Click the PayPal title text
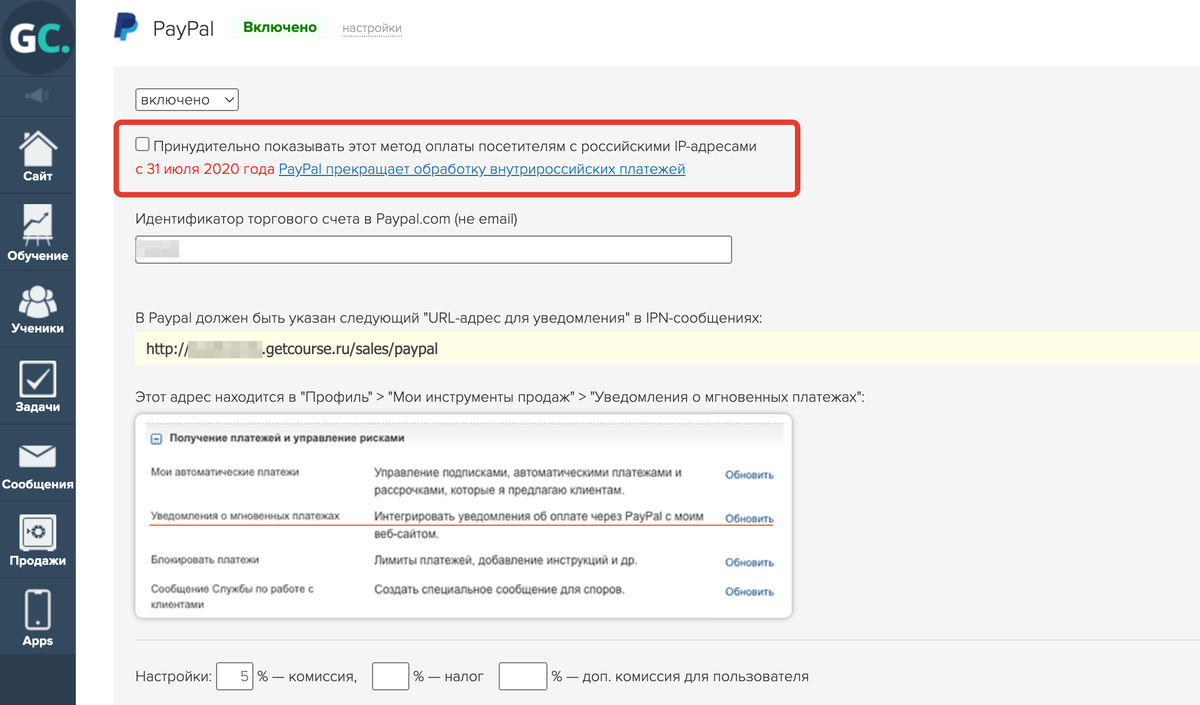Image resolution: width=1200 pixels, height=705 pixels. click(183, 28)
